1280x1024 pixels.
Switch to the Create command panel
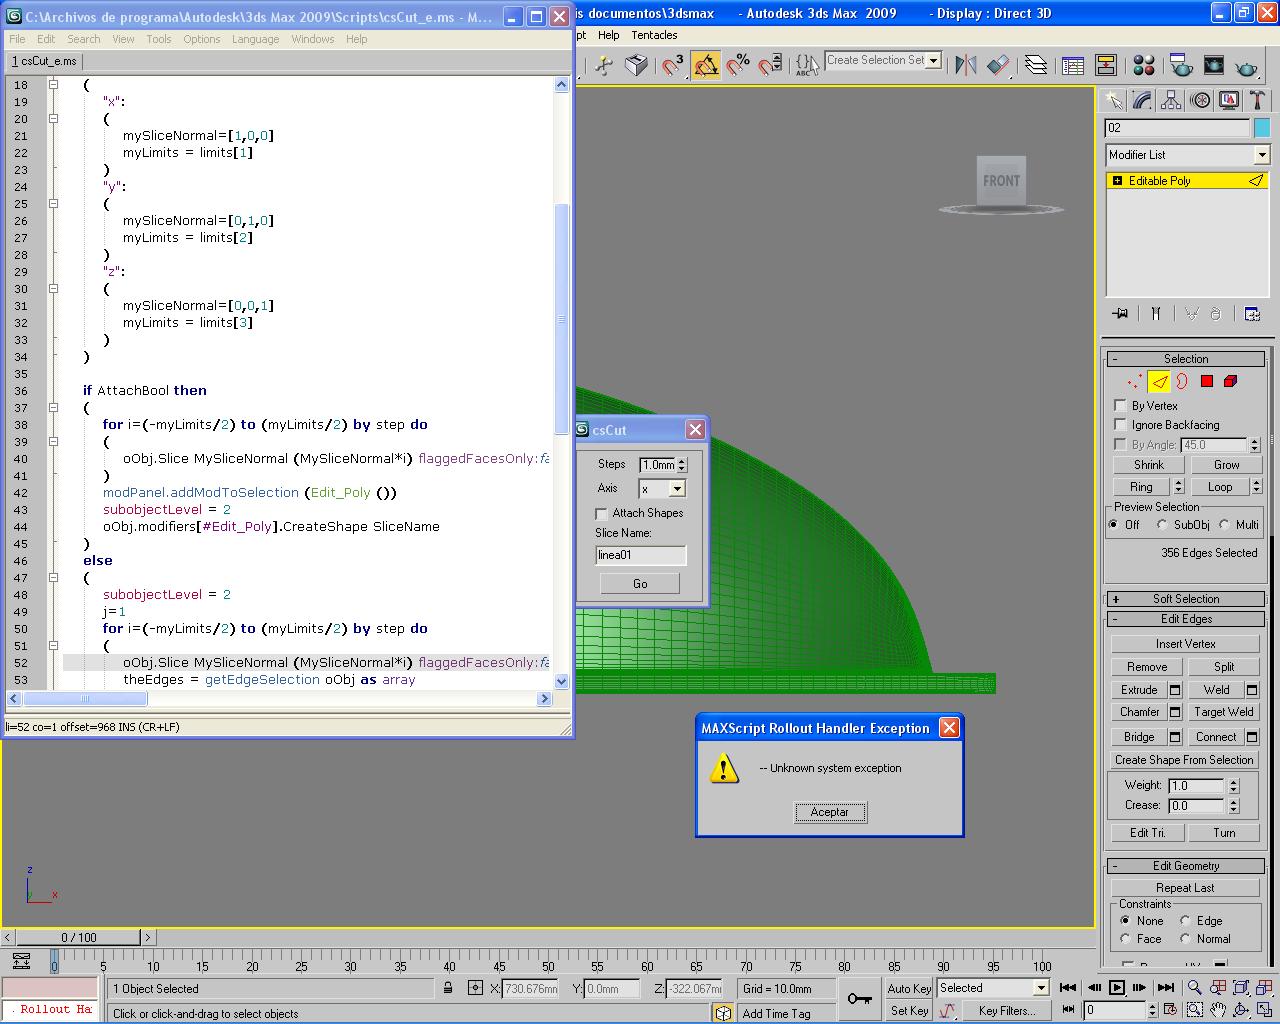(1113, 100)
